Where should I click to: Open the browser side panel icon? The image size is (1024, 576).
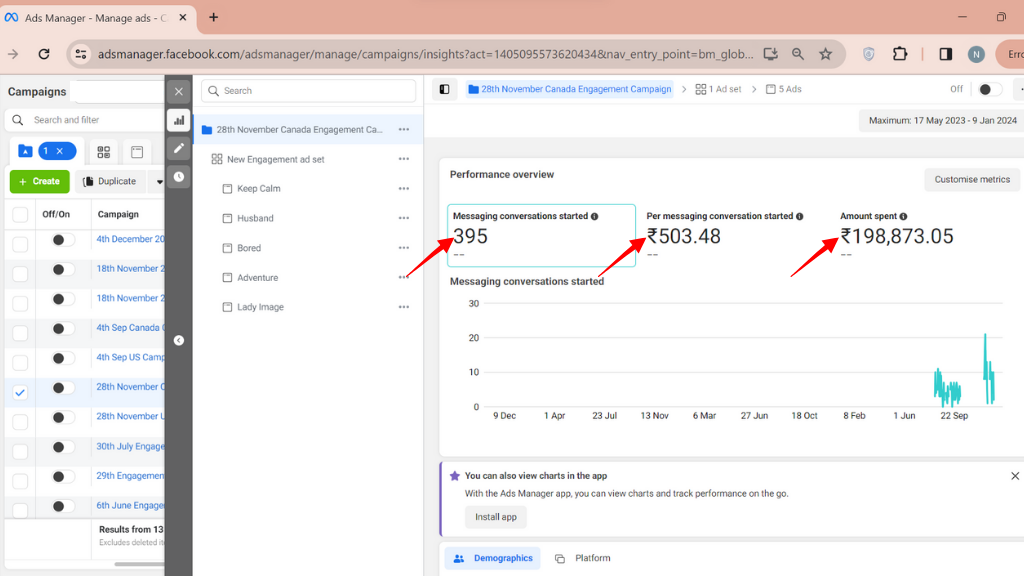click(x=946, y=54)
